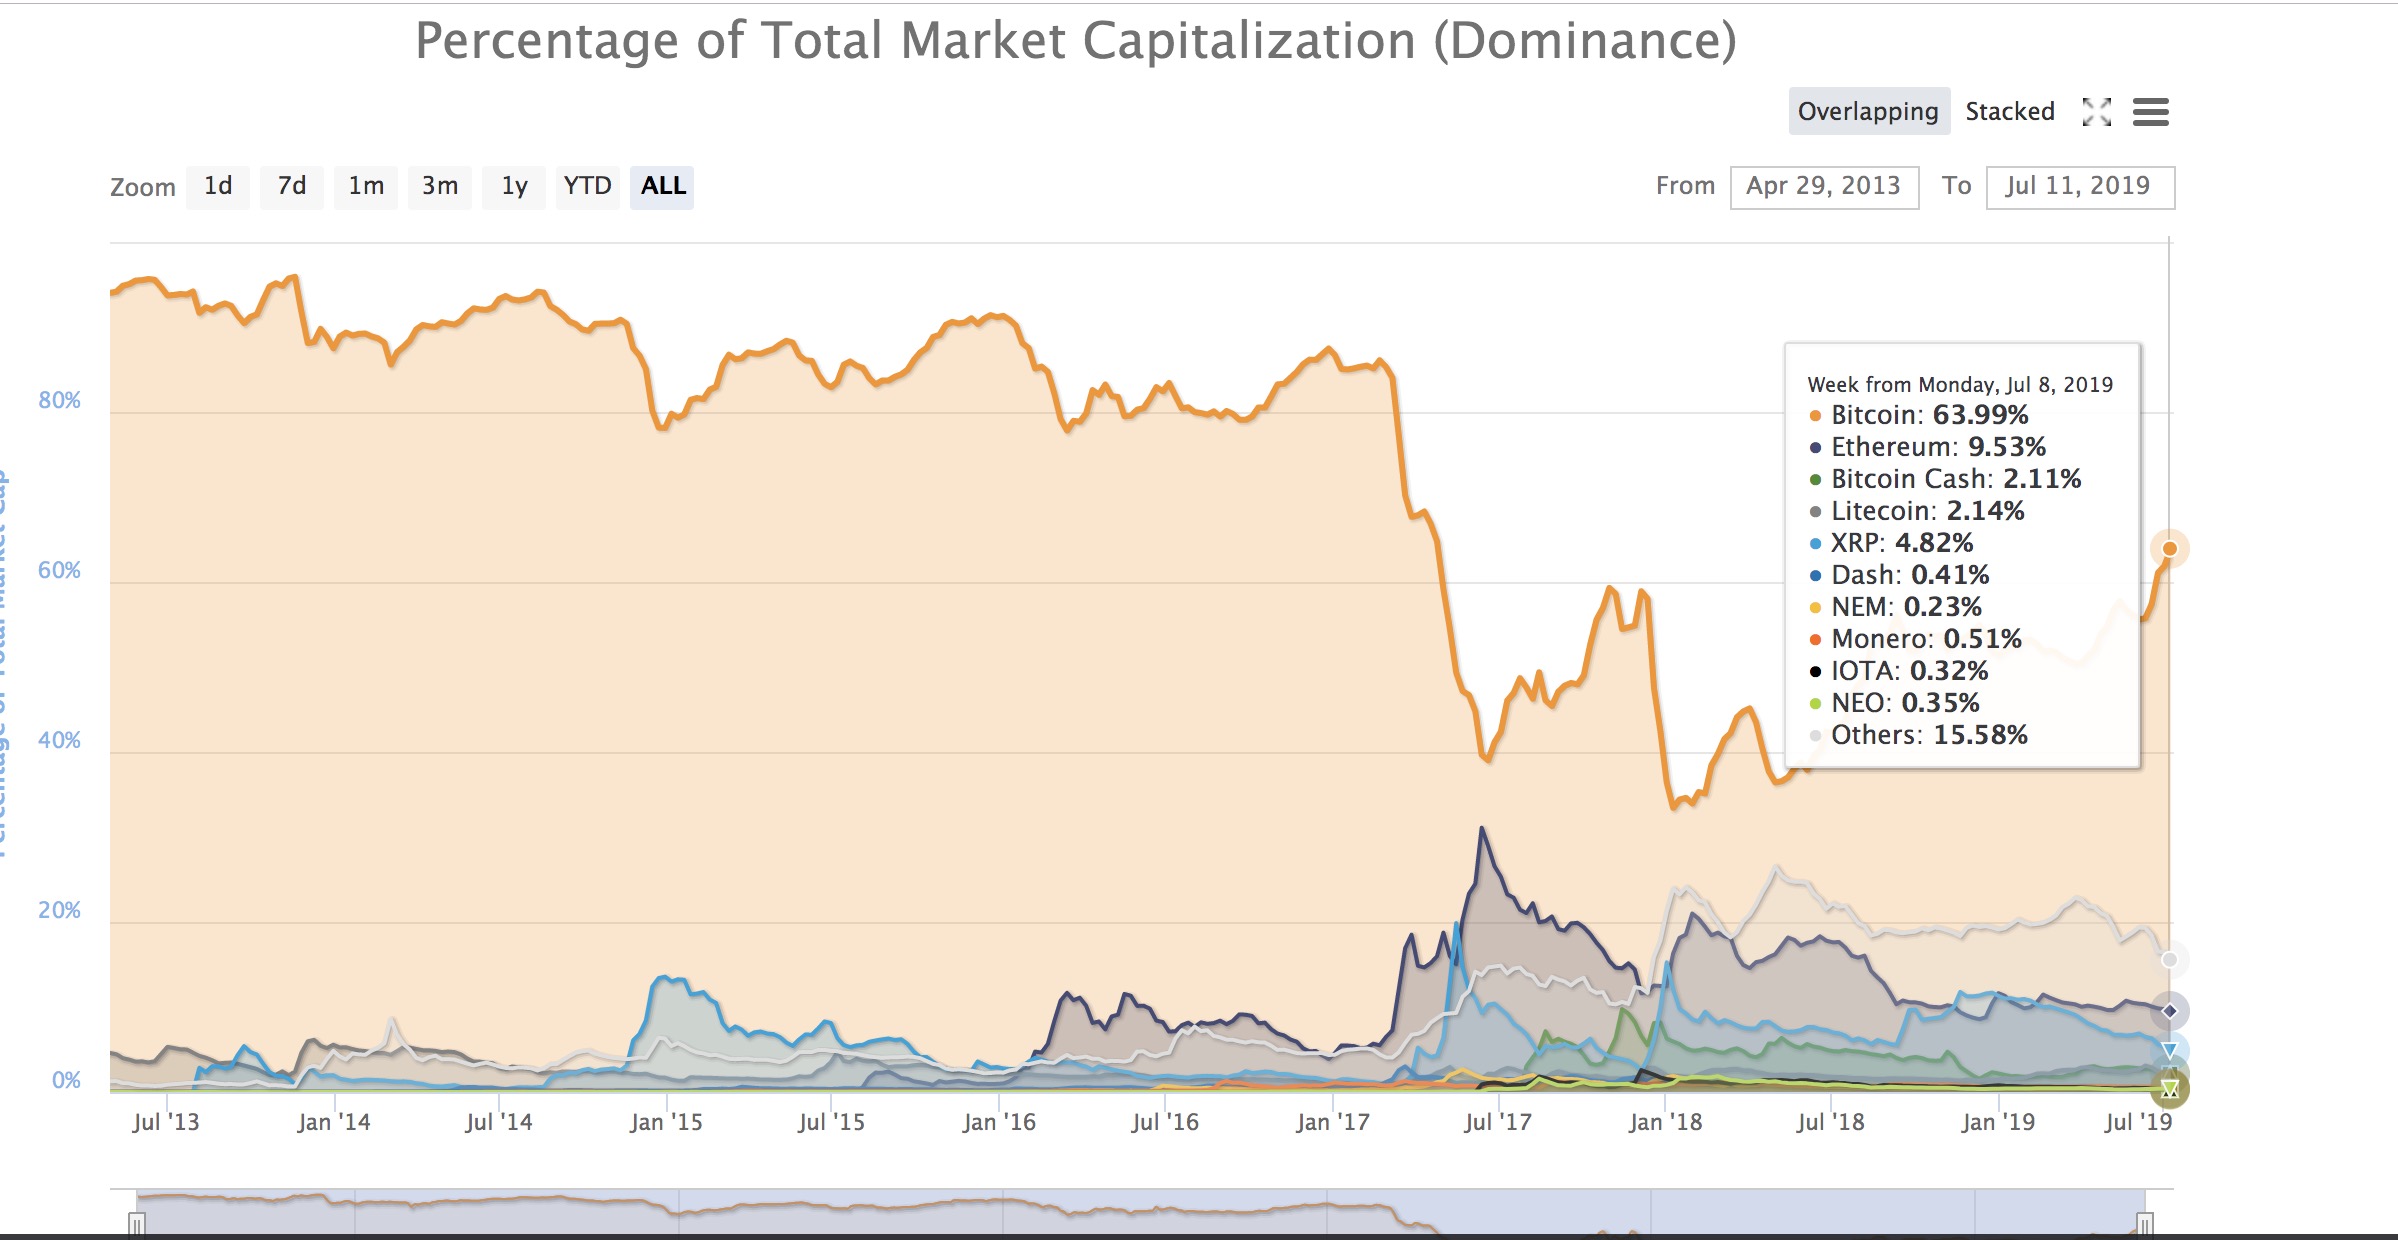Select the ALL zoom range
2398x1240 pixels.
[662, 186]
